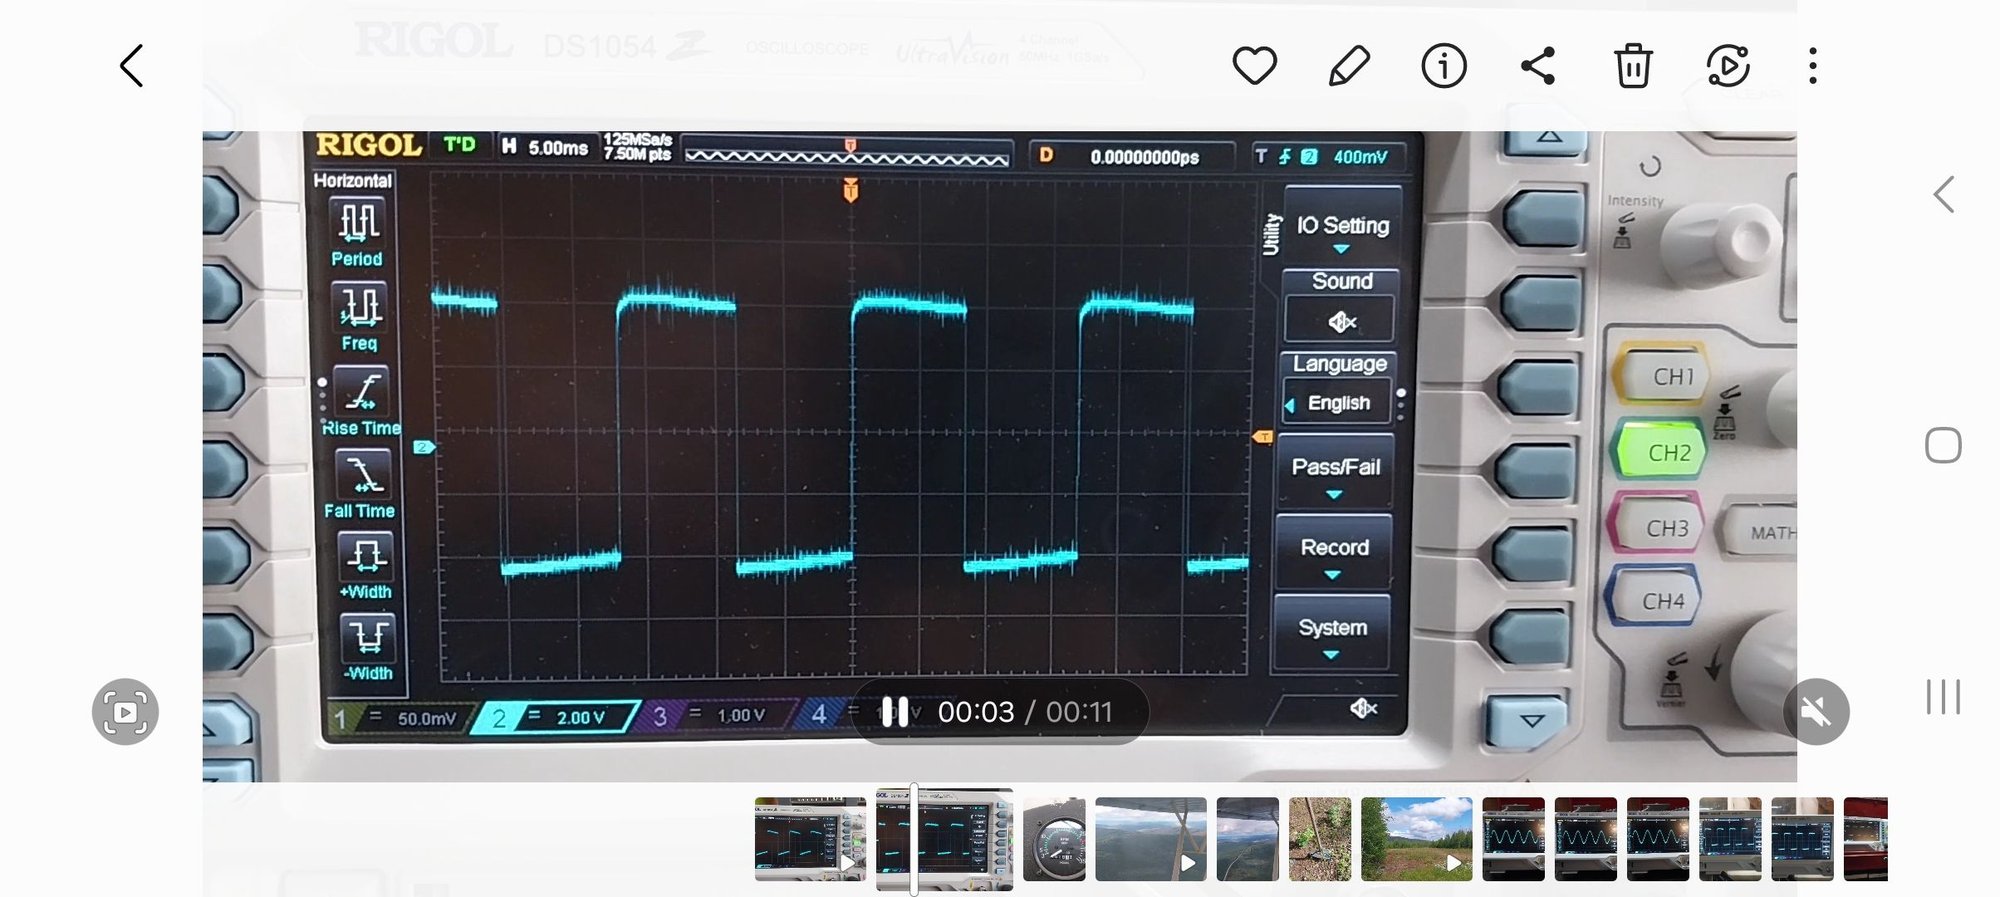Delete the video with the trash icon
Viewport: 2000px width, 897px height.
coord(1633,66)
